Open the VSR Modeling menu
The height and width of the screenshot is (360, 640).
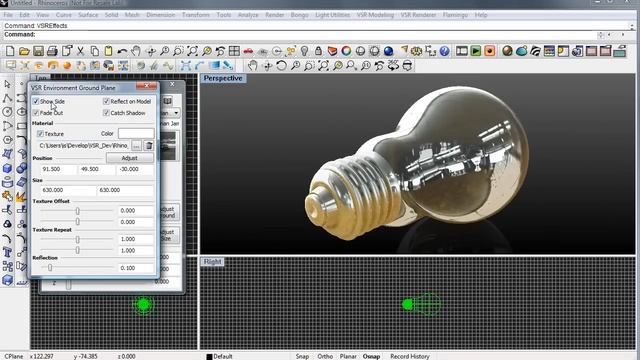pyautogui.click(x=375, y=15)
